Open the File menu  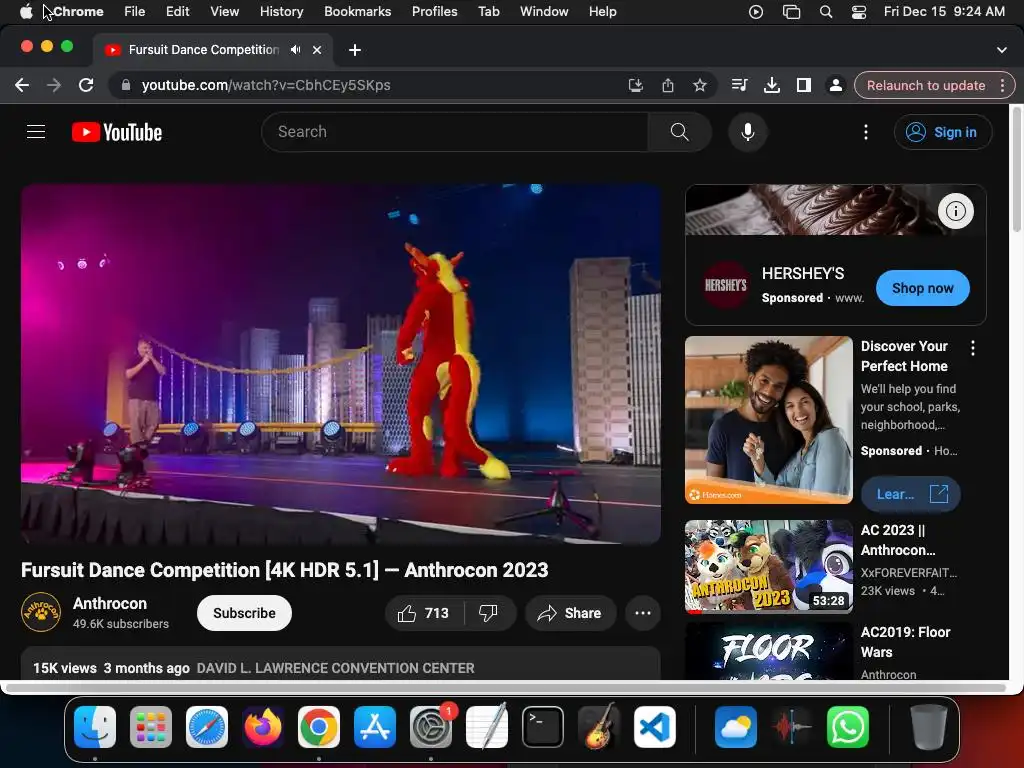[x=135, y=12]
